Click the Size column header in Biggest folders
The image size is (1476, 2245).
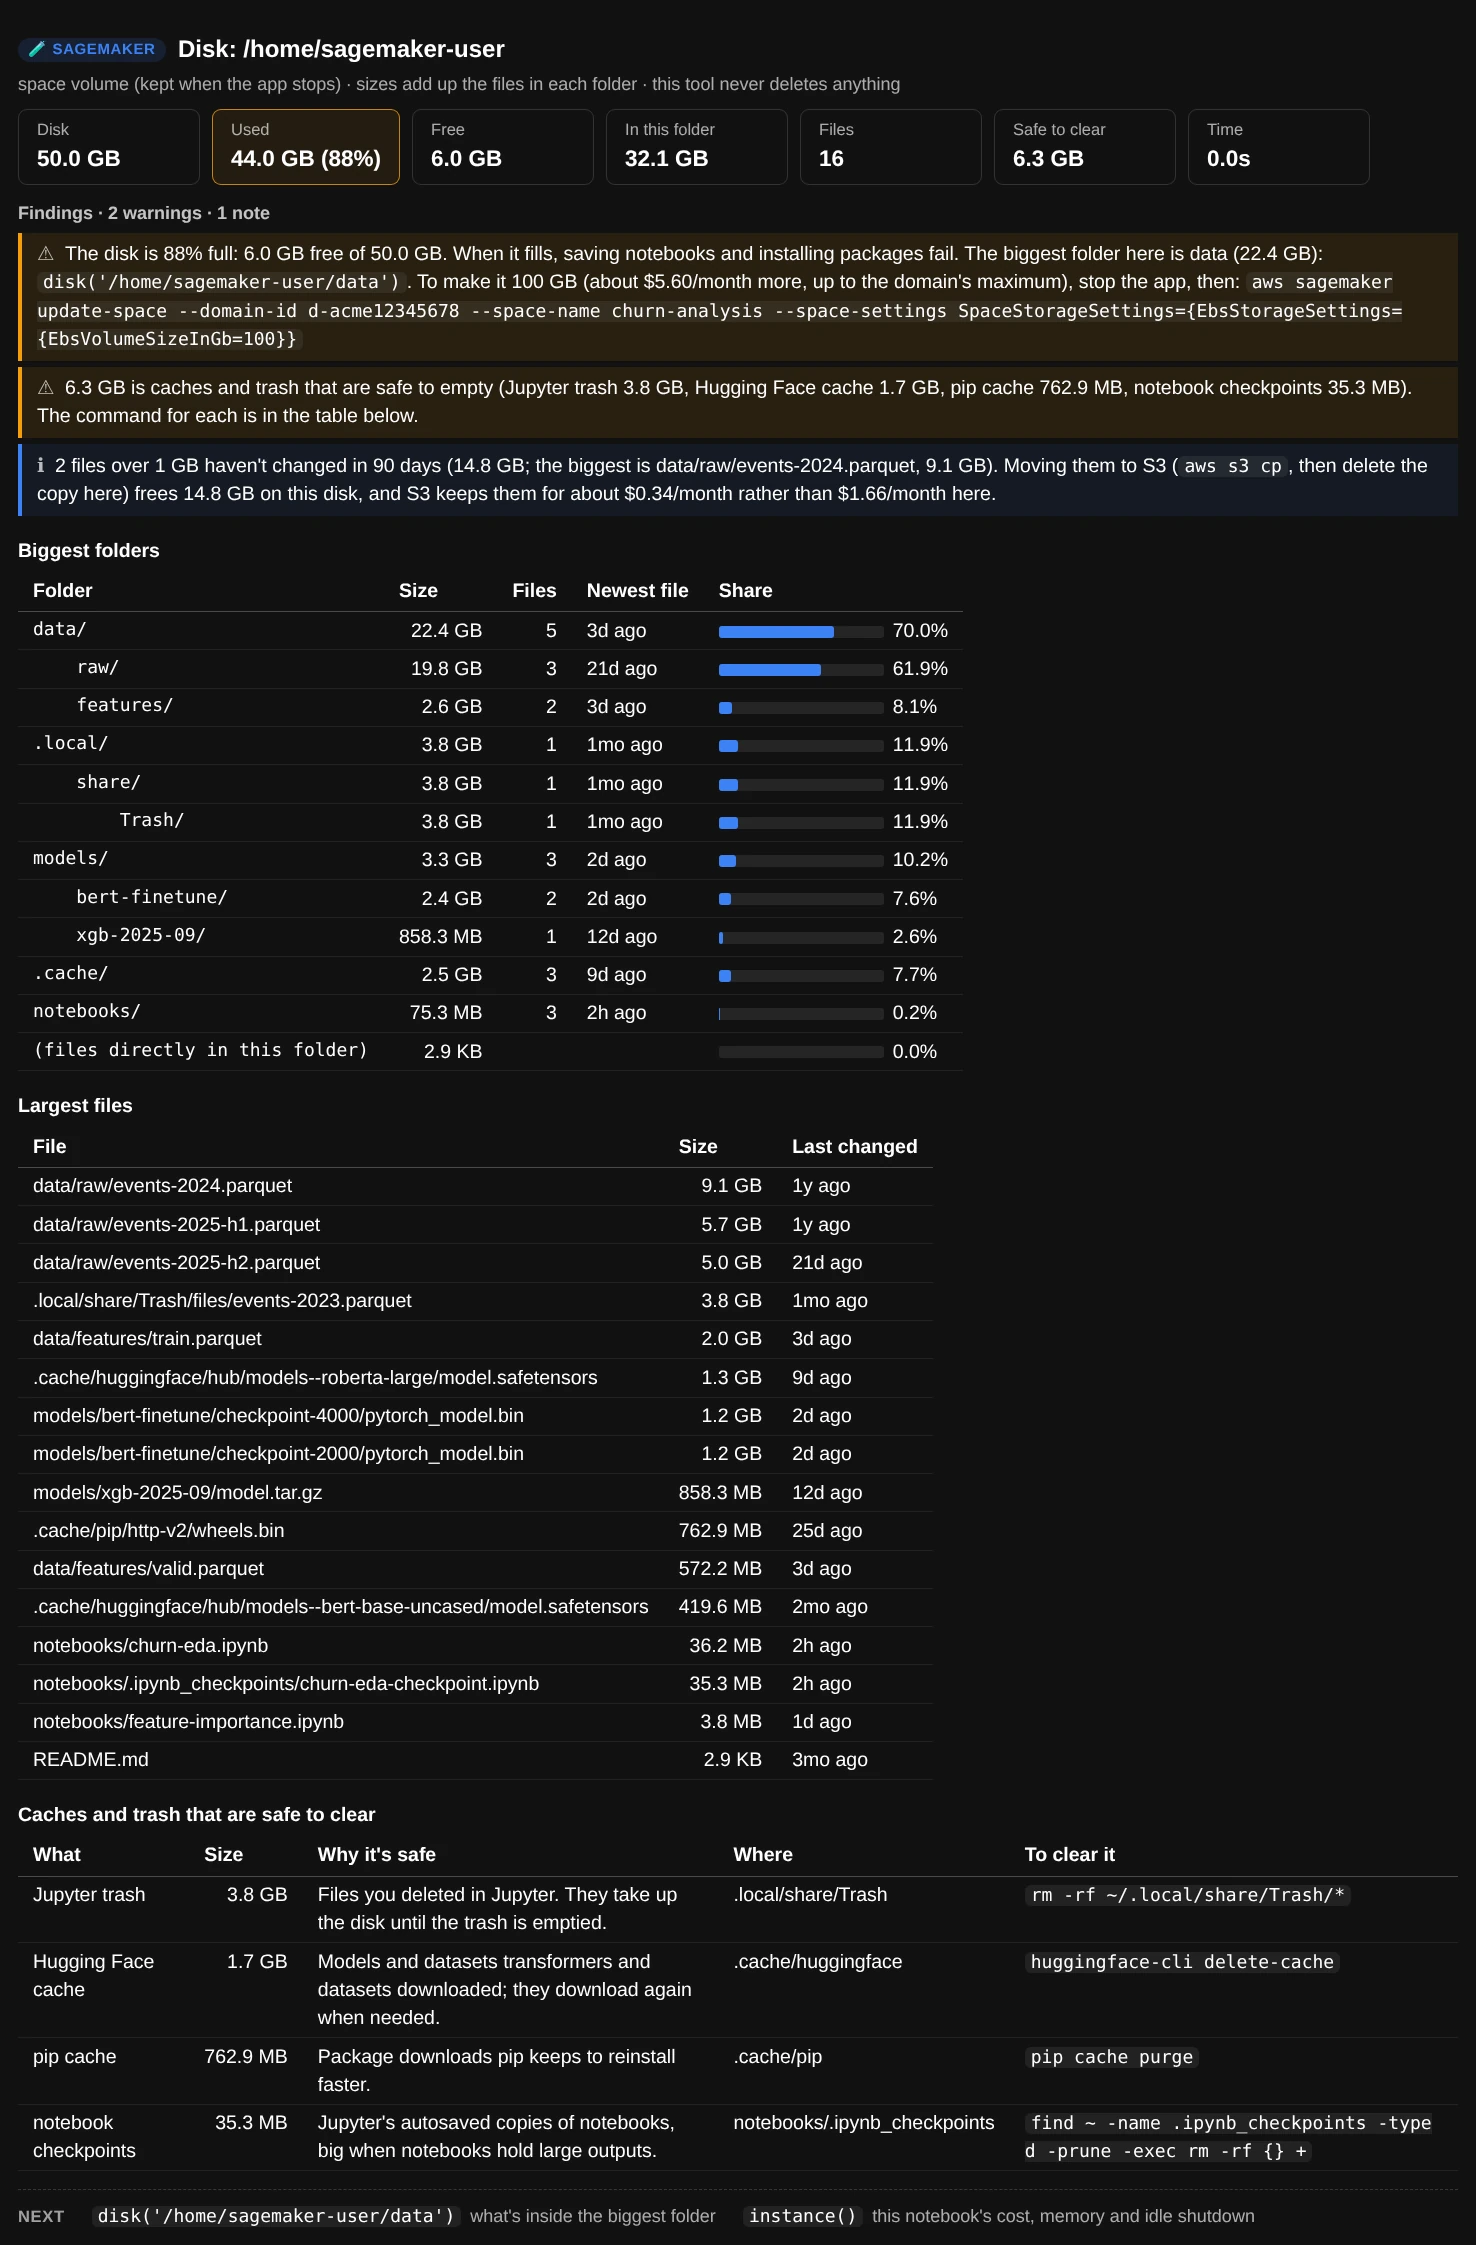(418, 591)
